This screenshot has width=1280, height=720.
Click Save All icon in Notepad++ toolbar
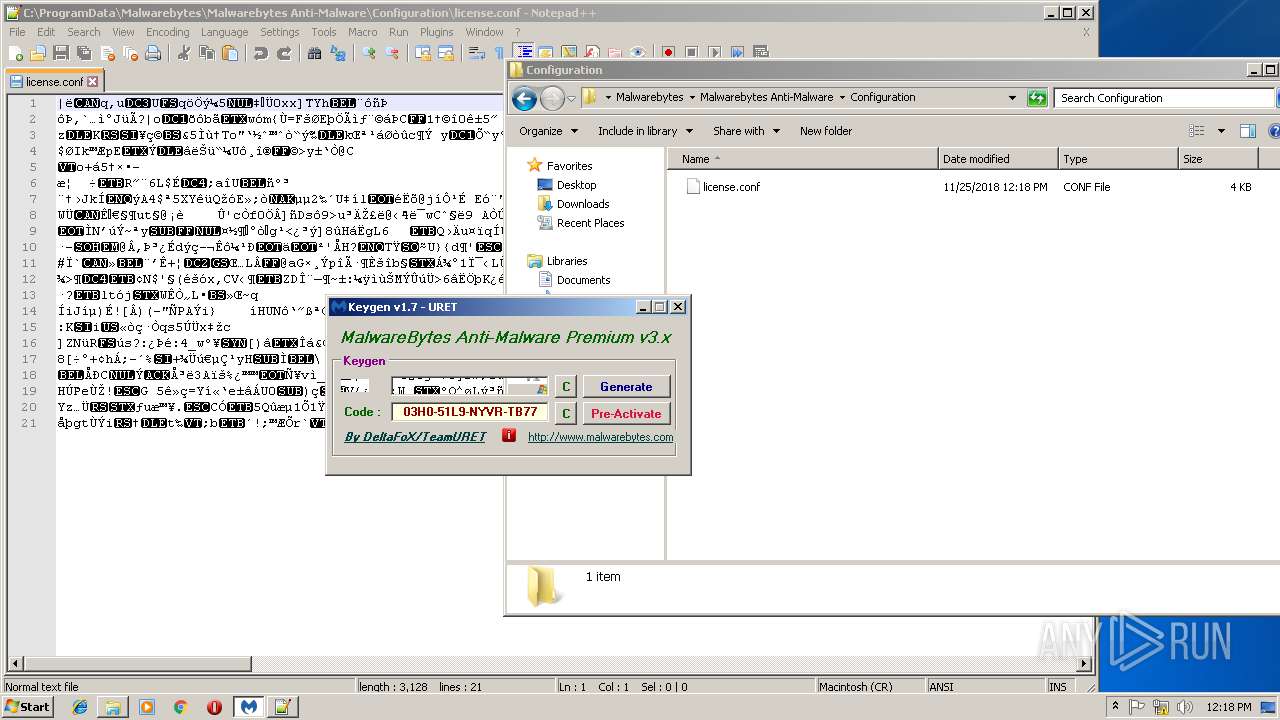[83, 53]
